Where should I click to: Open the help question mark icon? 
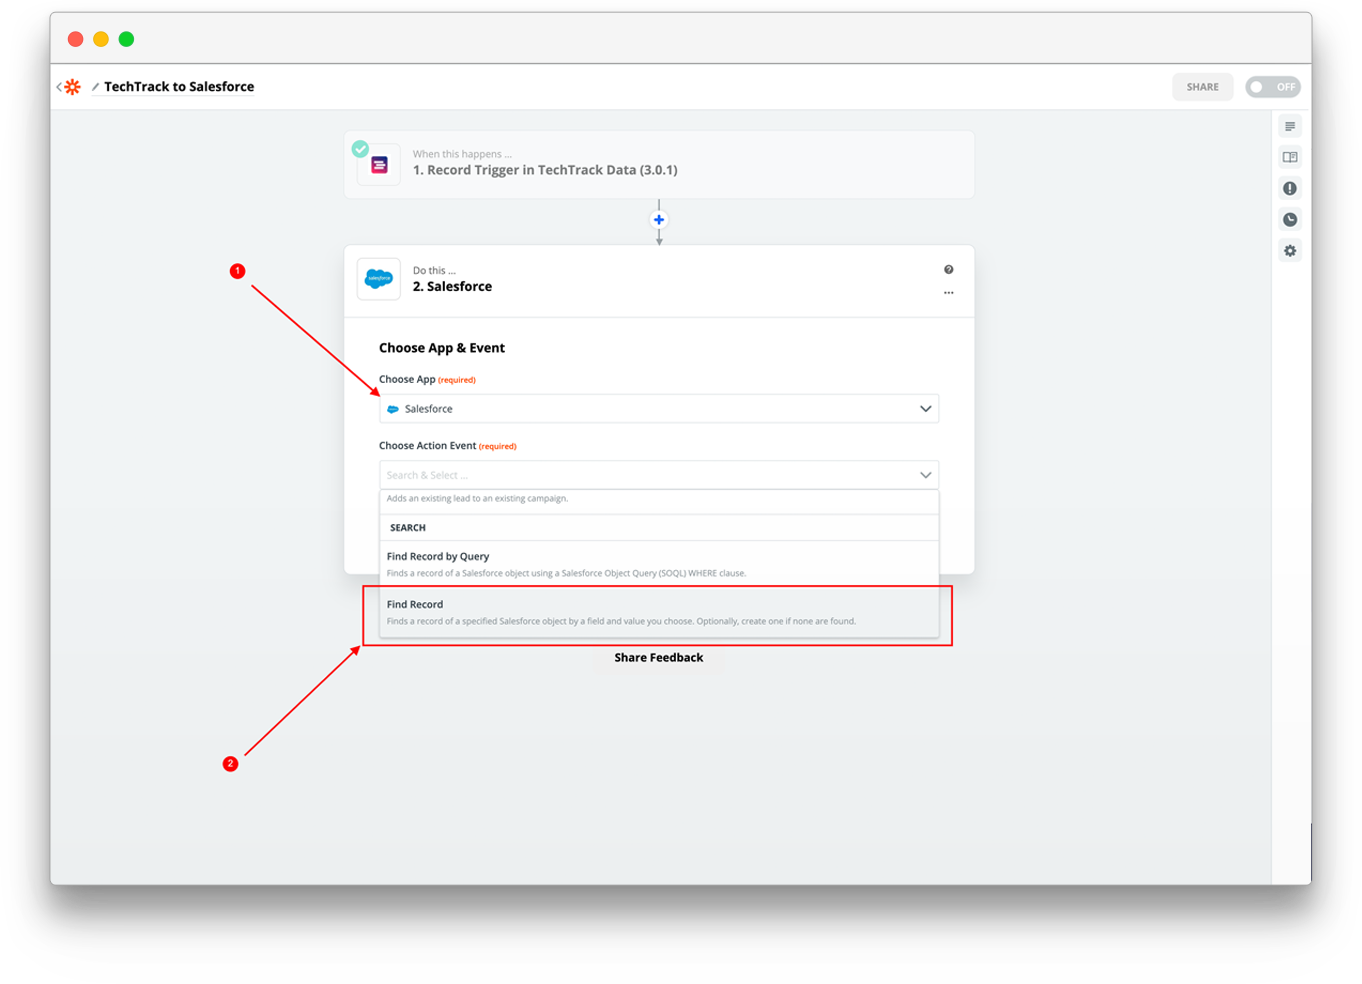pyautogui.click(x=948, y=270)
